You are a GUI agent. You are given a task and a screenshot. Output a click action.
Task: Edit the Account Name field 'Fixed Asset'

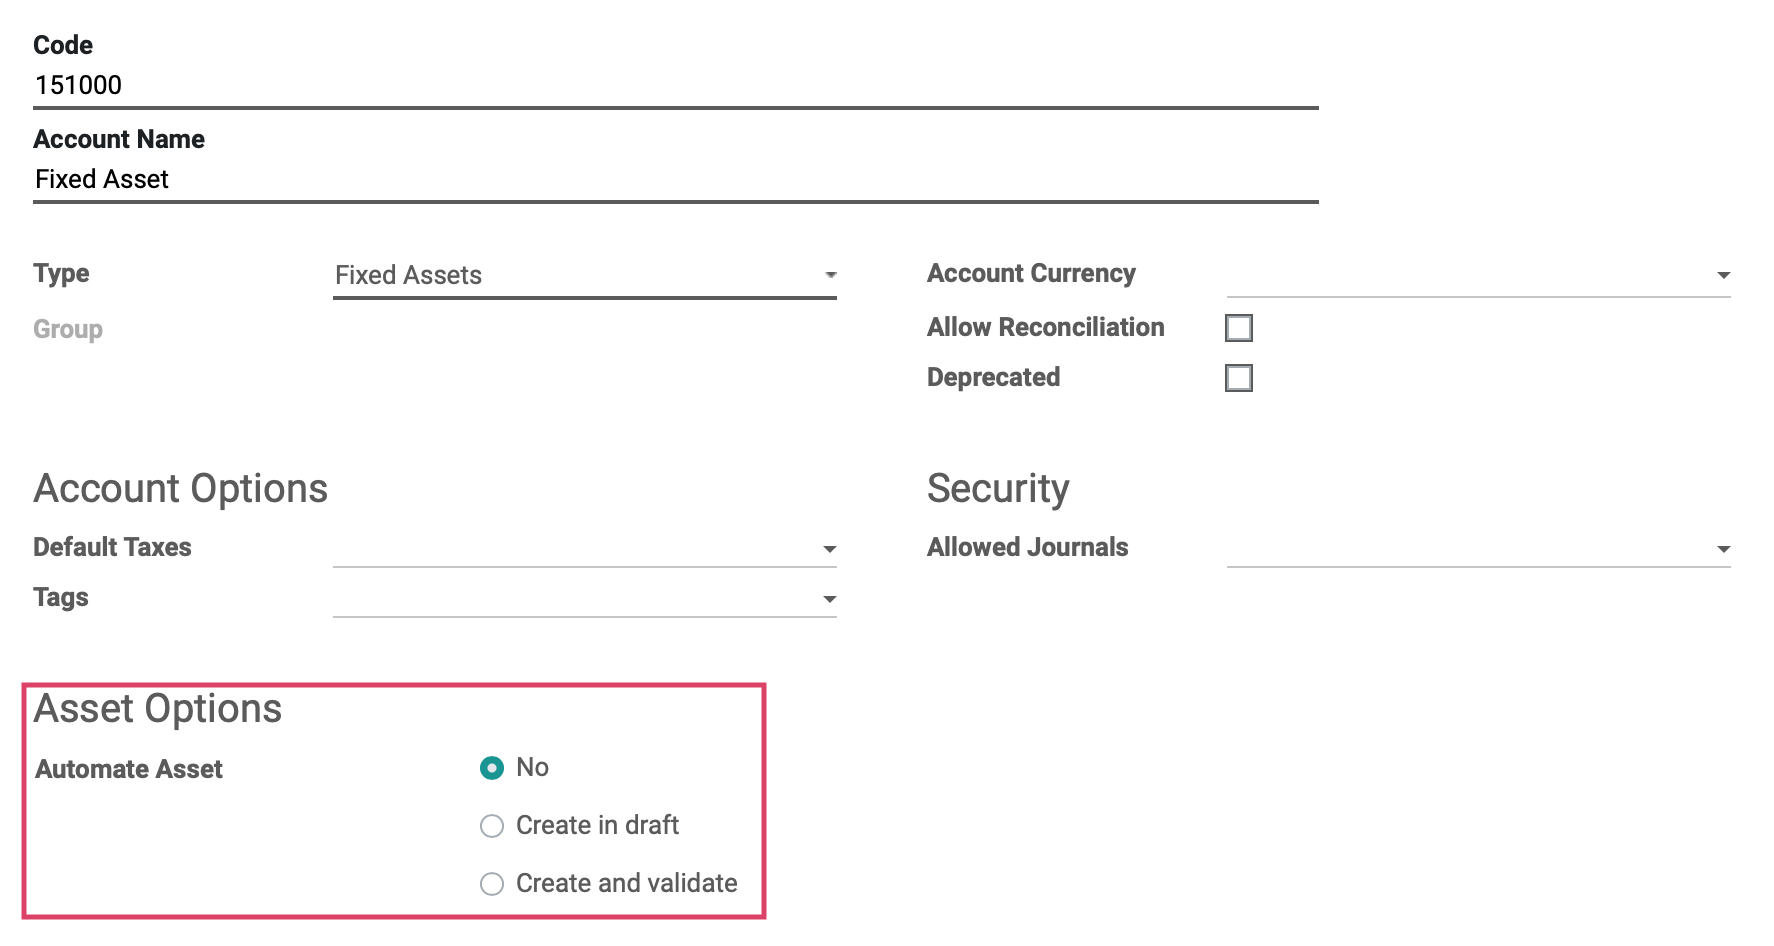pos(676,180)
